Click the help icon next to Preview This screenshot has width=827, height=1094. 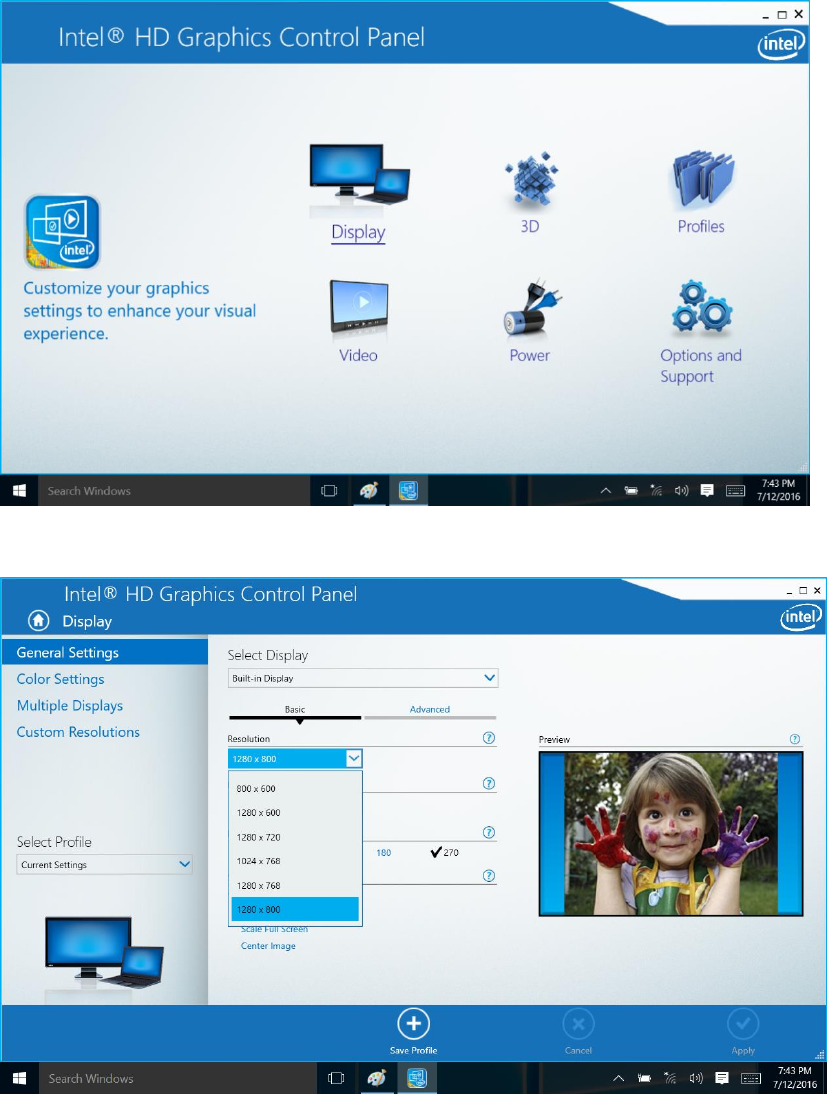click(795, 739)
